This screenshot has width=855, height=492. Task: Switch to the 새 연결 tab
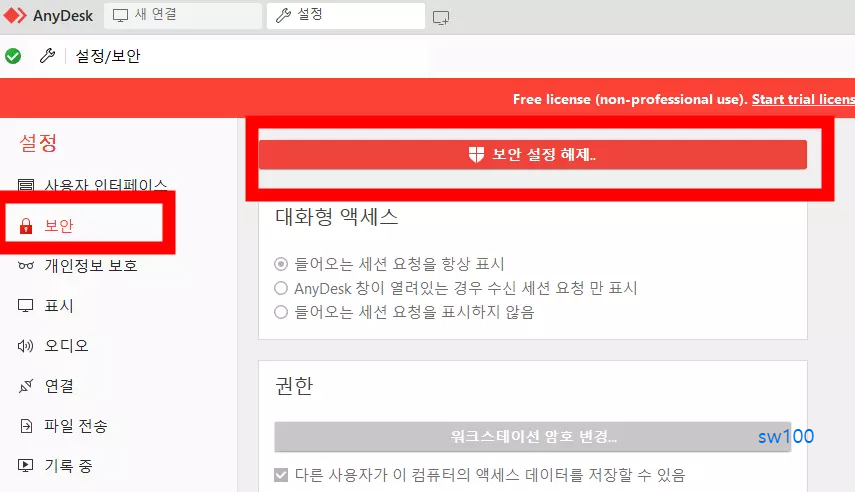(183, 15)
